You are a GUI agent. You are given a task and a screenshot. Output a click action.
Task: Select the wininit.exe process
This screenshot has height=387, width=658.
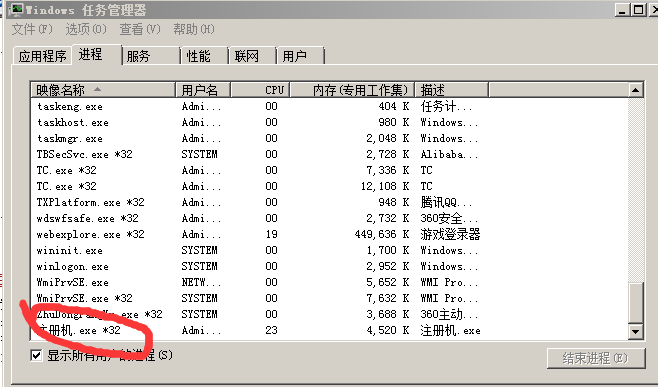[329, 250]
